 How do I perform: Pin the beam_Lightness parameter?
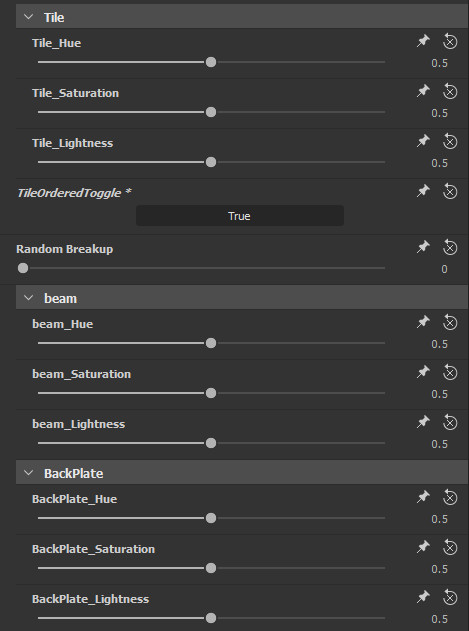pyautogui.click(x=423, y=422)
